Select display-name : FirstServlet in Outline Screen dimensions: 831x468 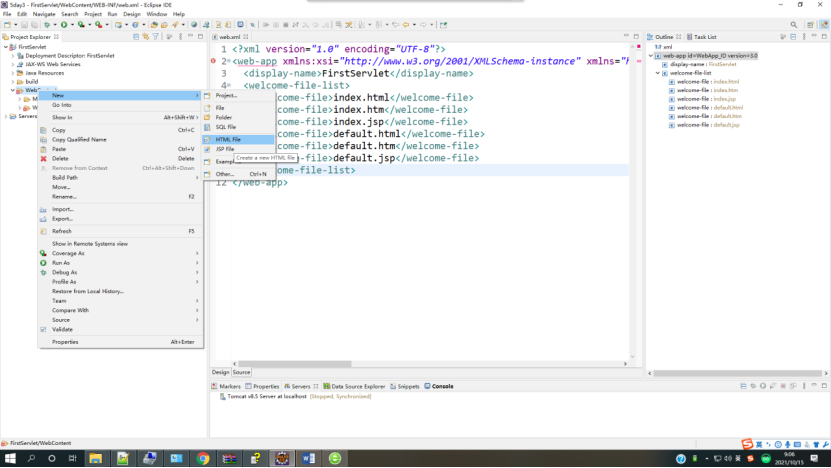(703, 64)
